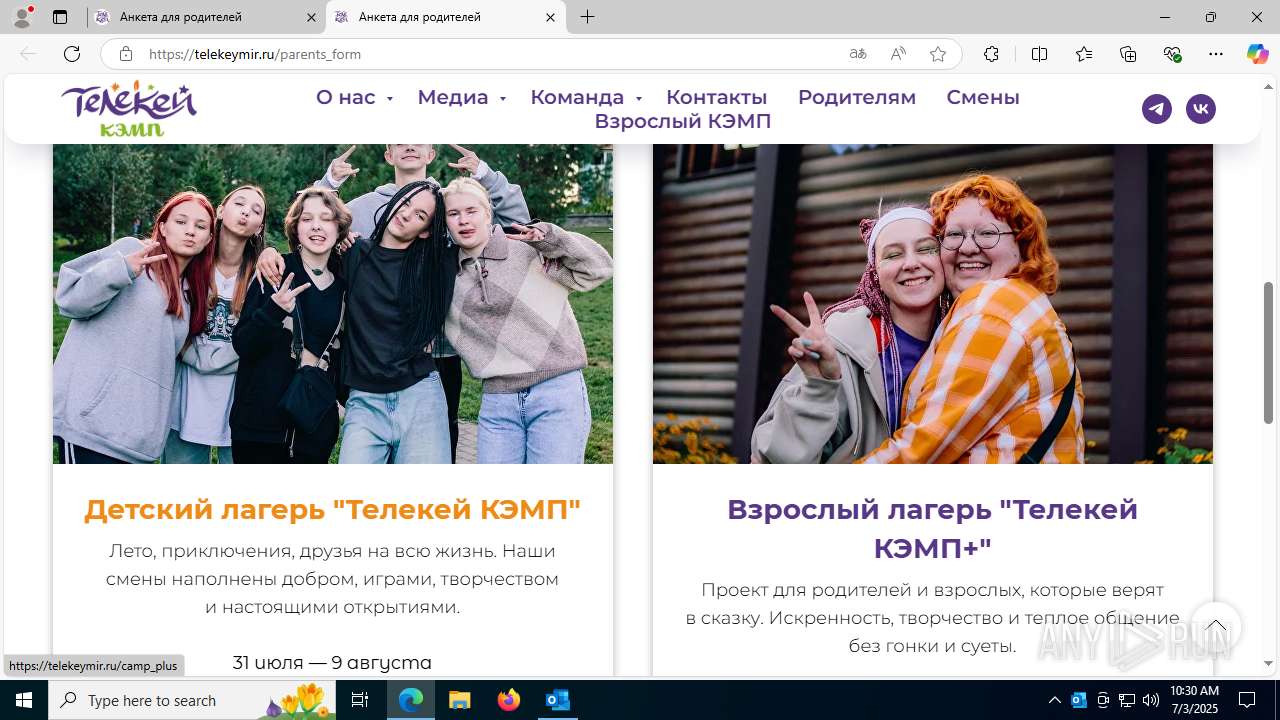Open notification center icon
Screen dimensions: 1280x720
pyautogui.click(x=1247, y=700)
